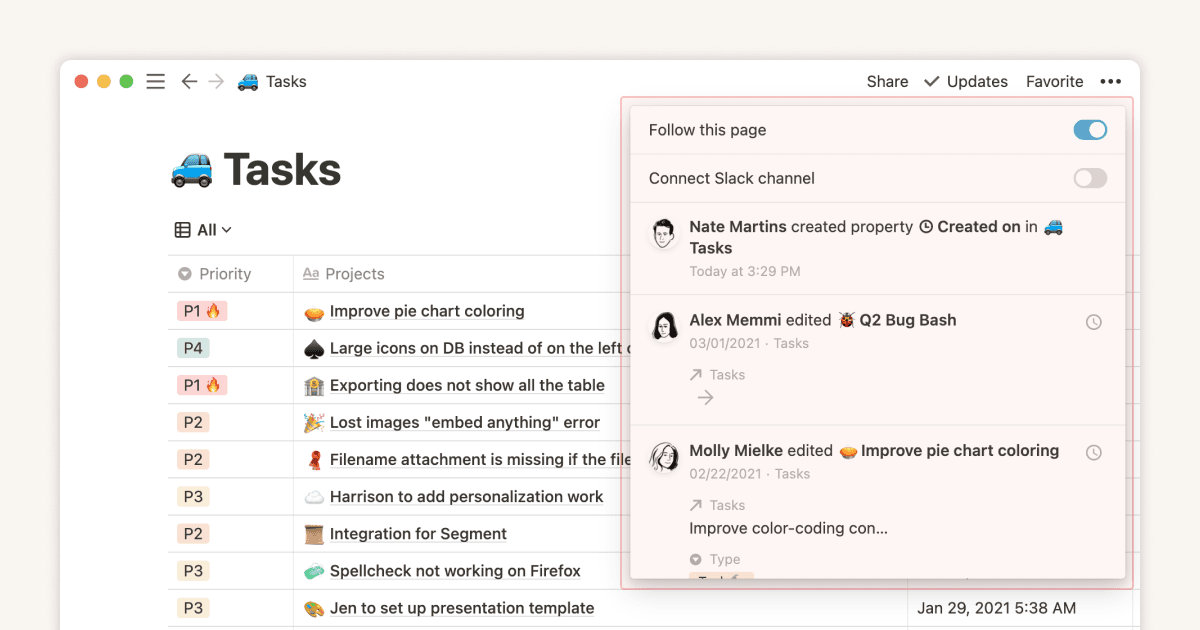Click Favorite in the top bar
The height and width of the screenshot is (630, 1200).
point(1054,81)
